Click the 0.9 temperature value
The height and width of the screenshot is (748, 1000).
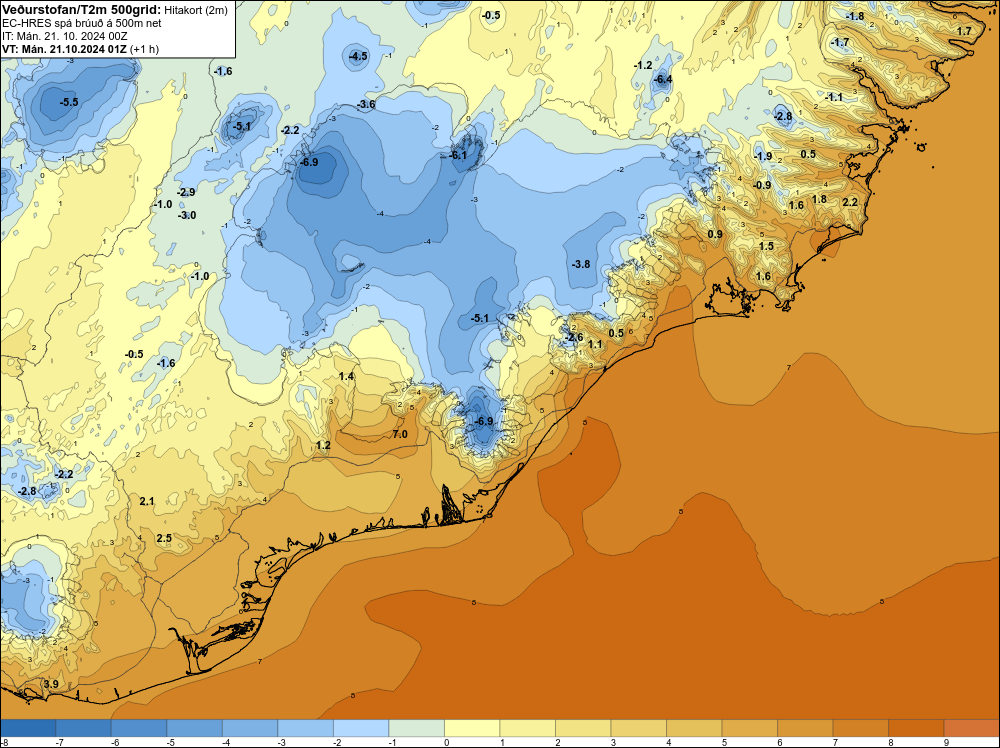click(x=715, y=234)
